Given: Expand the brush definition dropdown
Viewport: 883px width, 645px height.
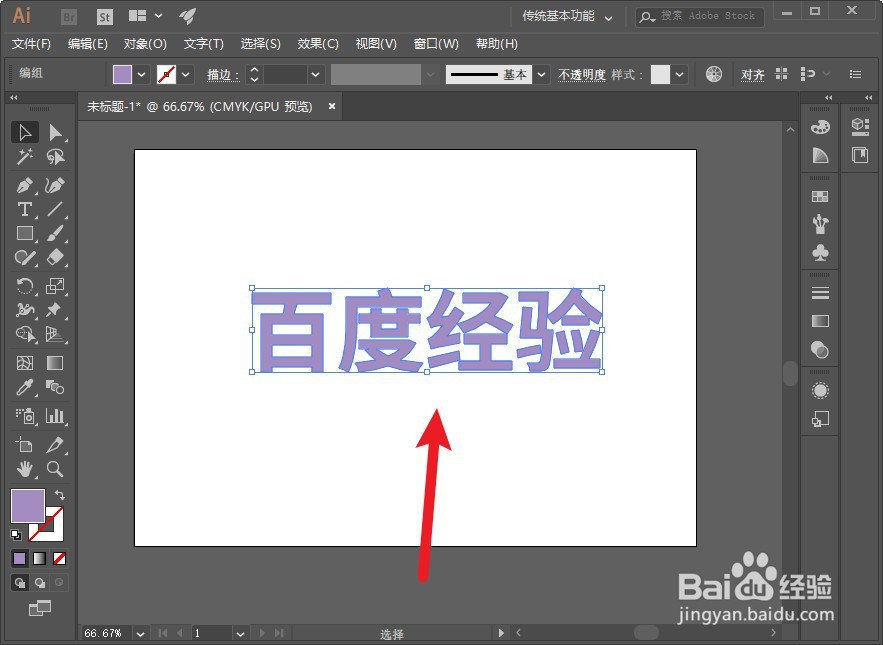Looking at the screenshot, I should [x=430, y=74].
